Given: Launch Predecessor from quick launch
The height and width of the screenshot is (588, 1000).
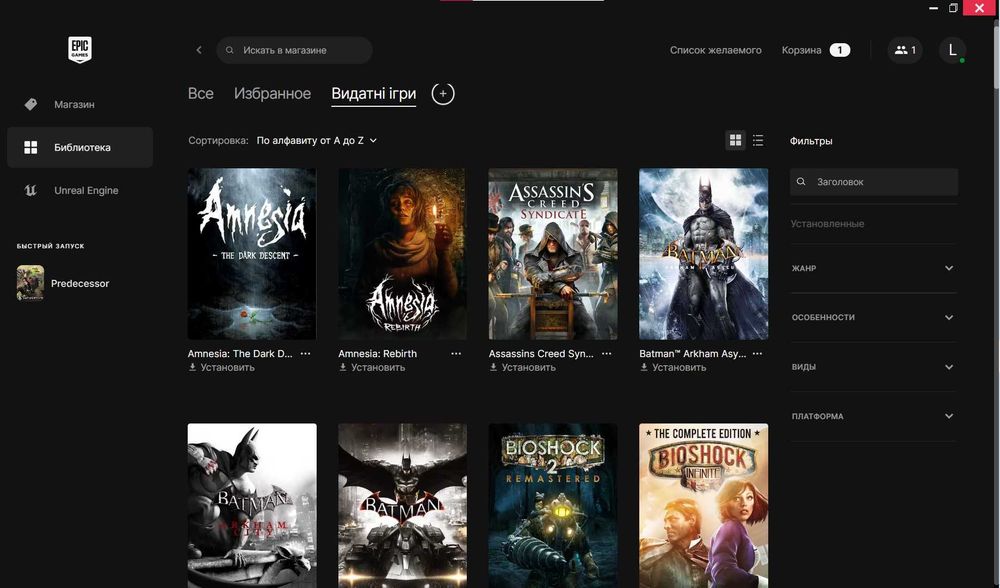Looking at the screenshot, I should click(x=80, y=283).
